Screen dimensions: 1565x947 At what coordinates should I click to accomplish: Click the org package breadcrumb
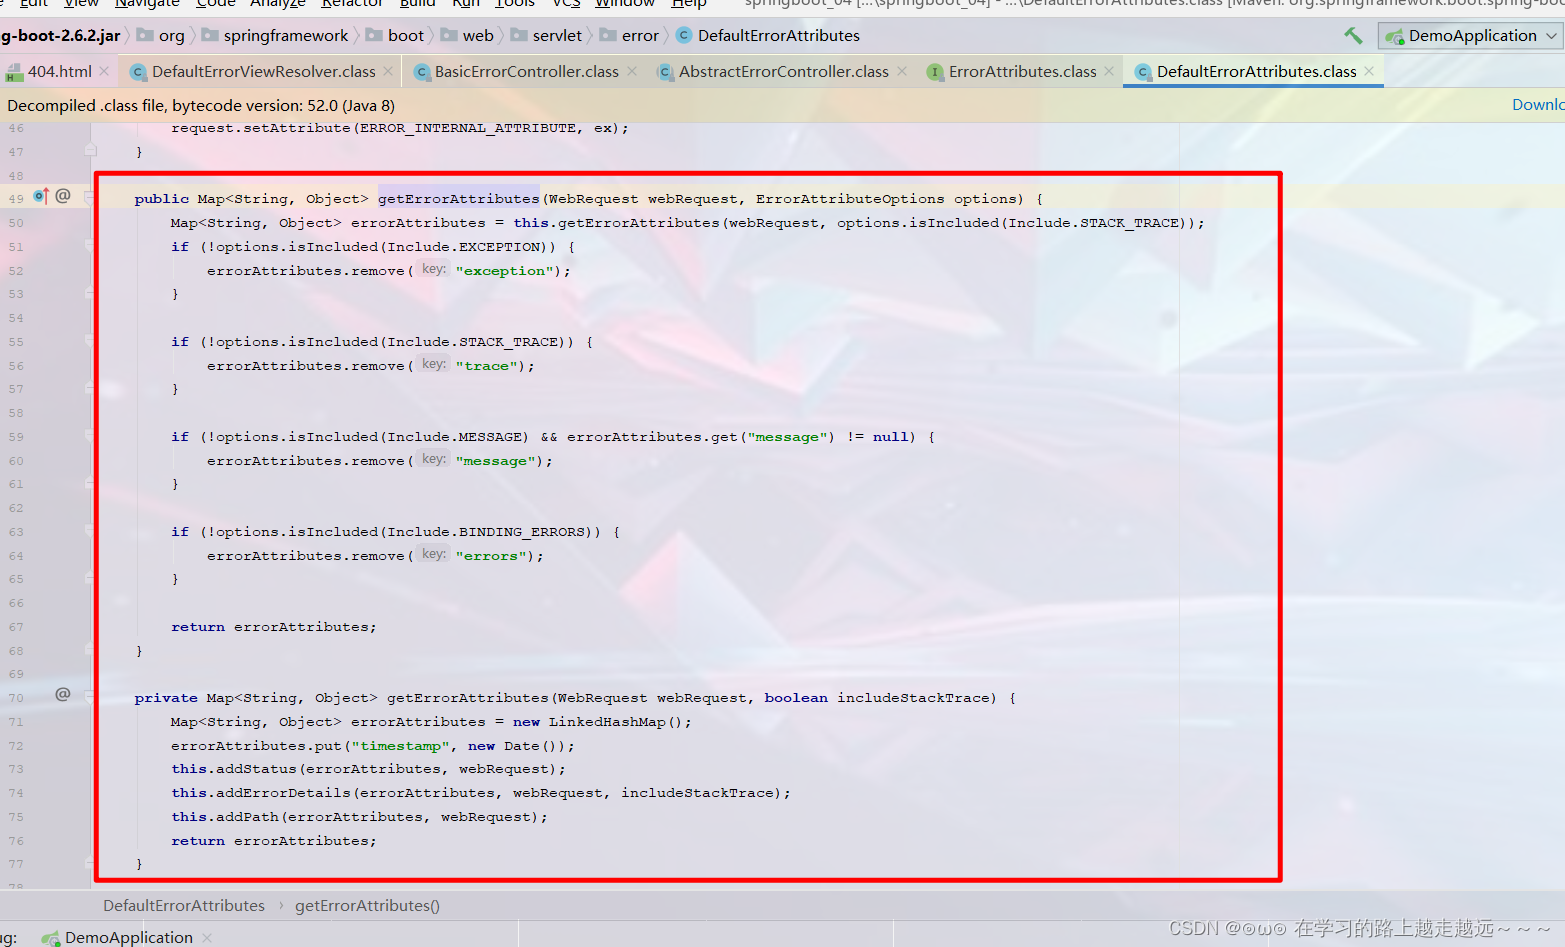point(161,36)
